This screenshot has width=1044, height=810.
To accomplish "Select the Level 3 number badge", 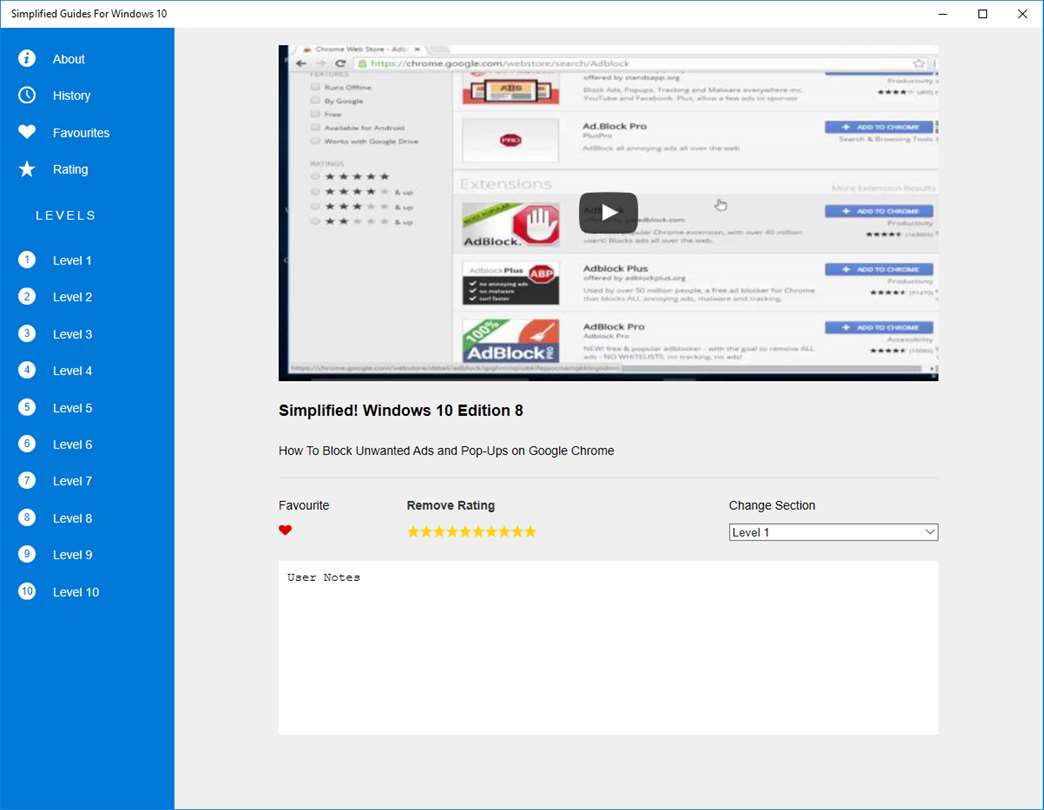I will 27,333.
